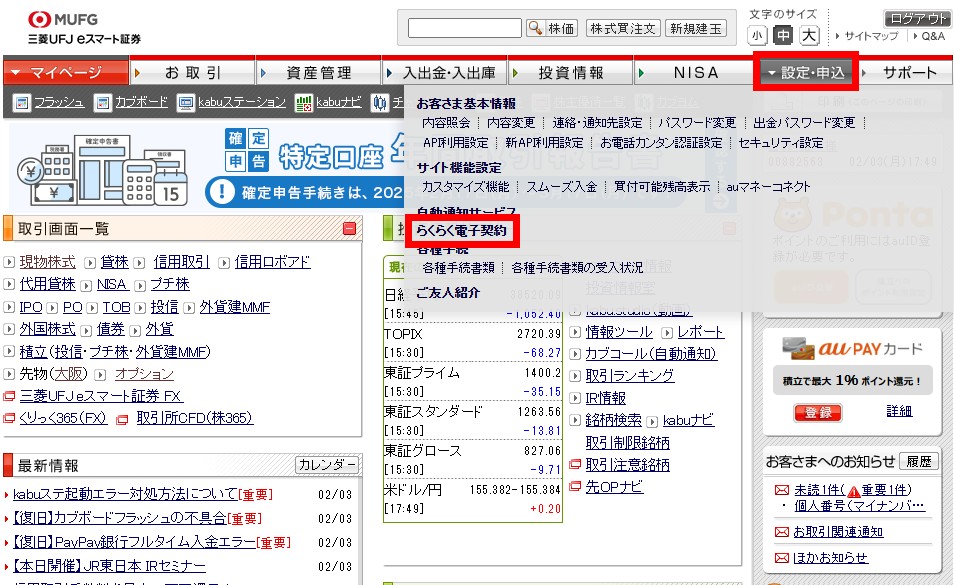Click envelope icon beside お取引関連通知
This screenshot has width=954, height=585.
point(782,533)
